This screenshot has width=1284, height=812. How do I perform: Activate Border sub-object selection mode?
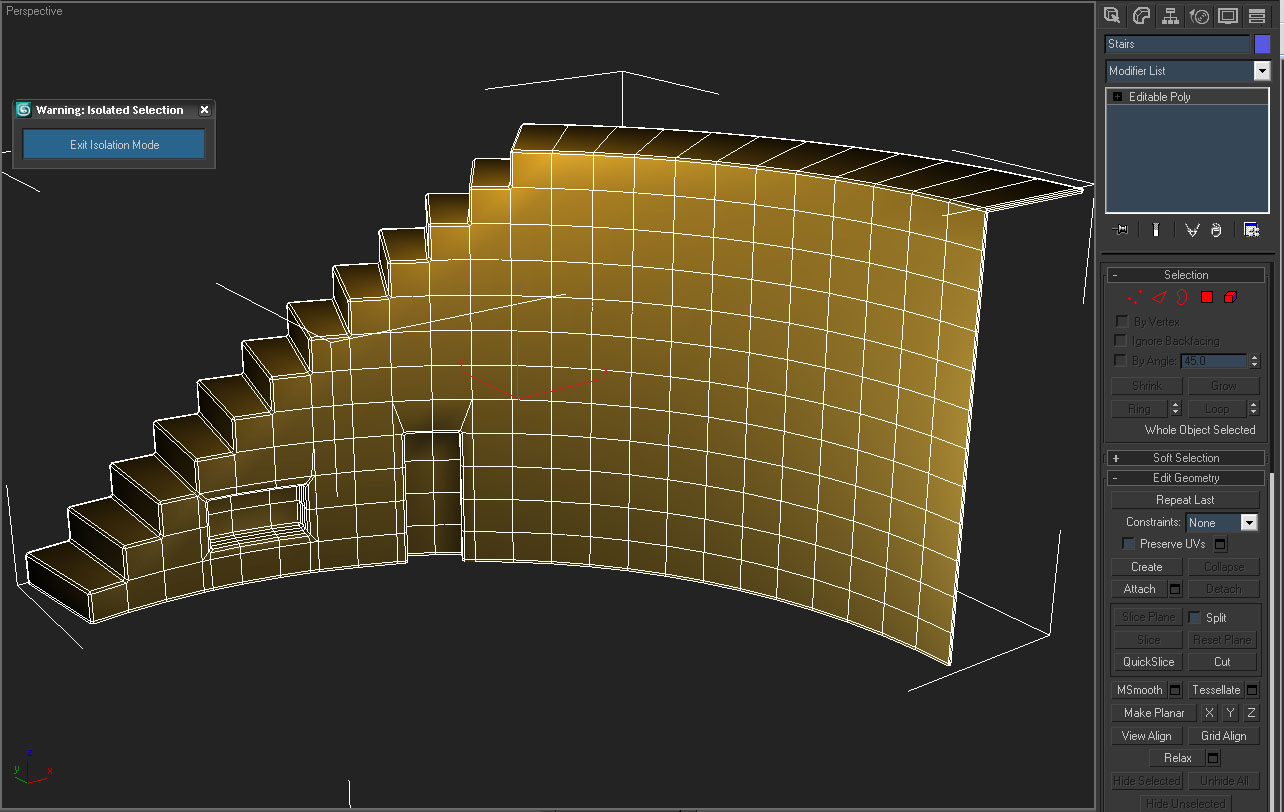pyautogui.click(x=1182, y=296)
